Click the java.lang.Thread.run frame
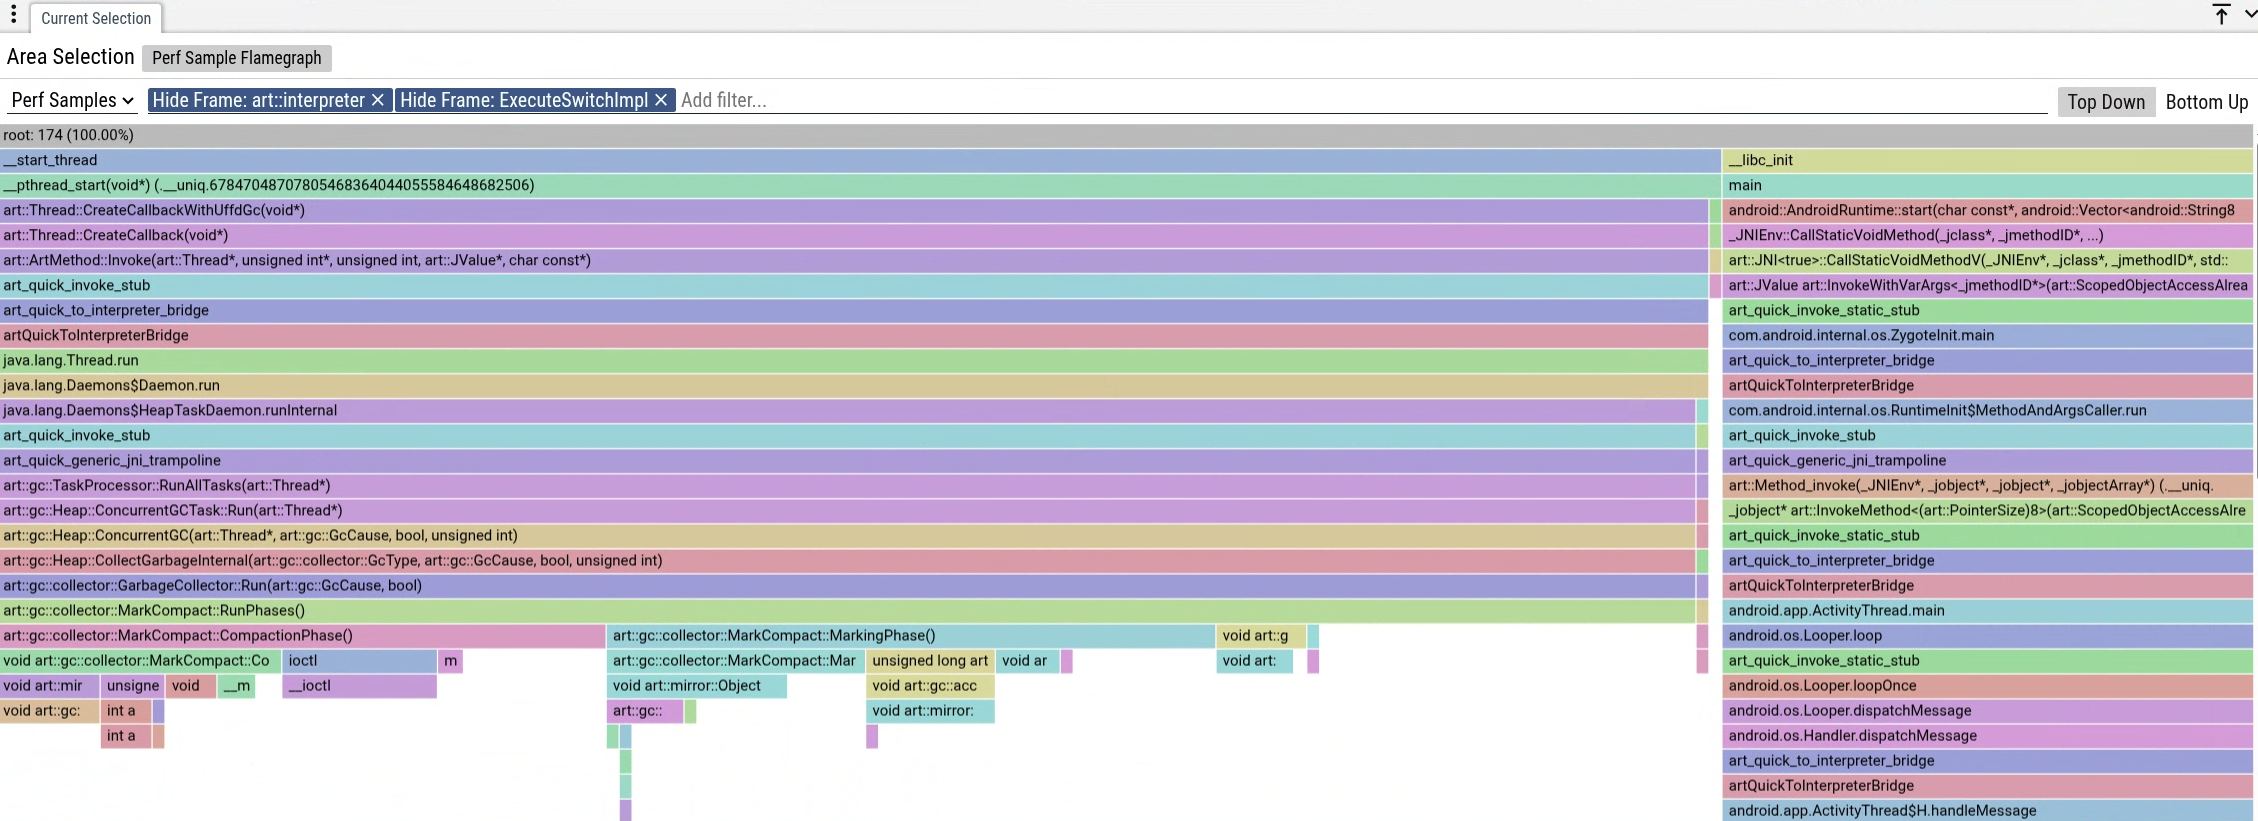2258x821 pixels. [853, 360]
